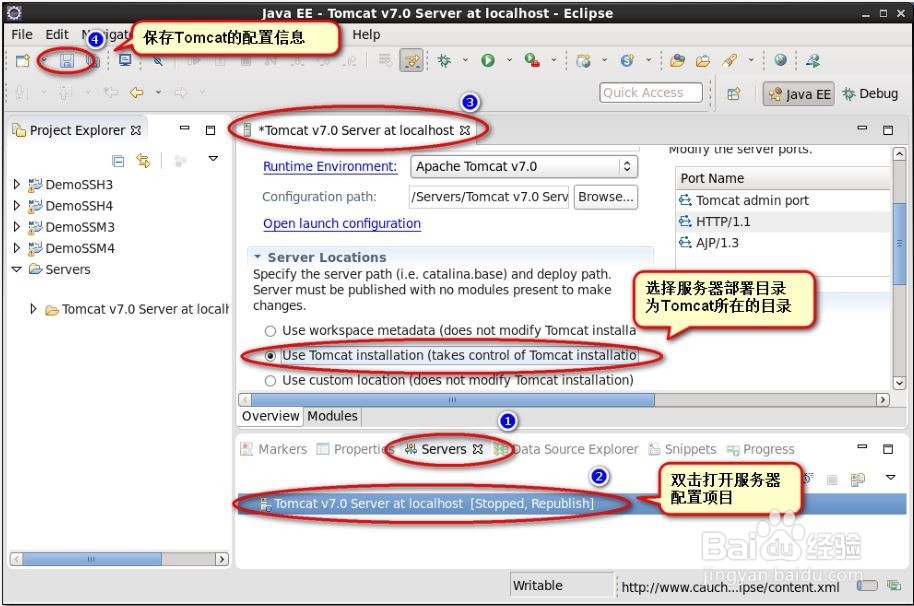
Task: Save the Tomcat server configuration
Action: (x=65, y=61)
